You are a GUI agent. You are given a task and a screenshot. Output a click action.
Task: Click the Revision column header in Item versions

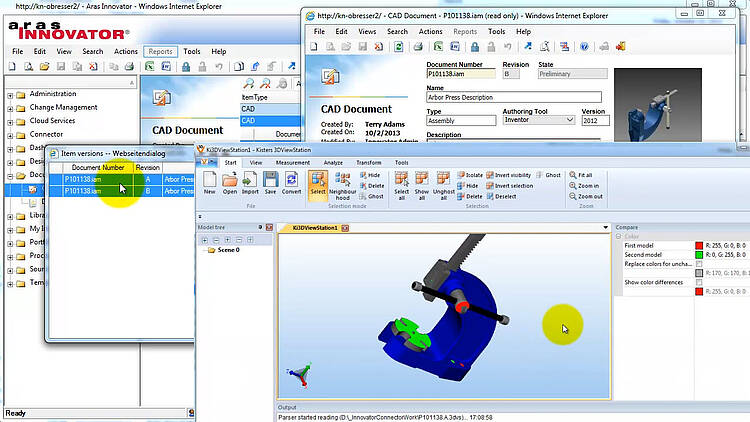coord(147,167)
